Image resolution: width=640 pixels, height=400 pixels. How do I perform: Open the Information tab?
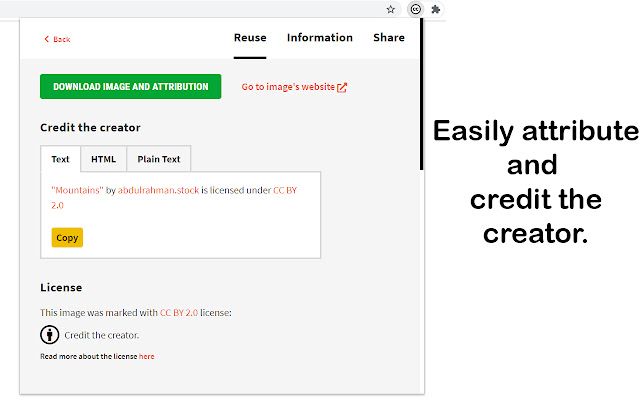pos(320,38)
